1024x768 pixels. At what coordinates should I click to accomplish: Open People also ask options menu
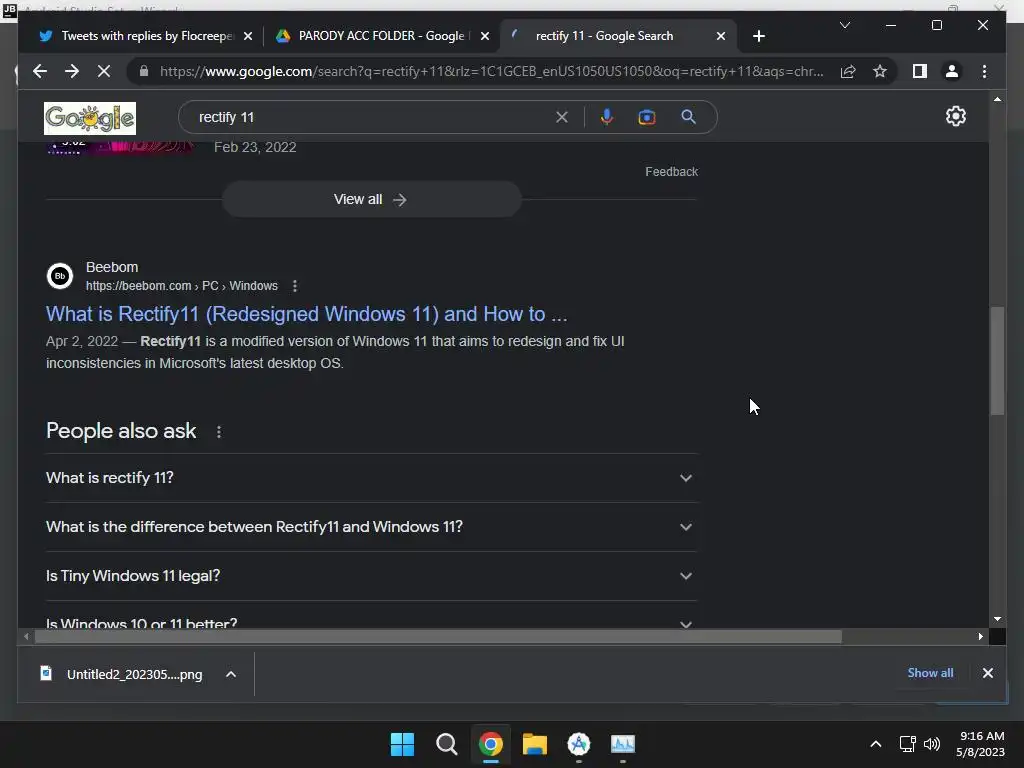click(x=219, y=432)
